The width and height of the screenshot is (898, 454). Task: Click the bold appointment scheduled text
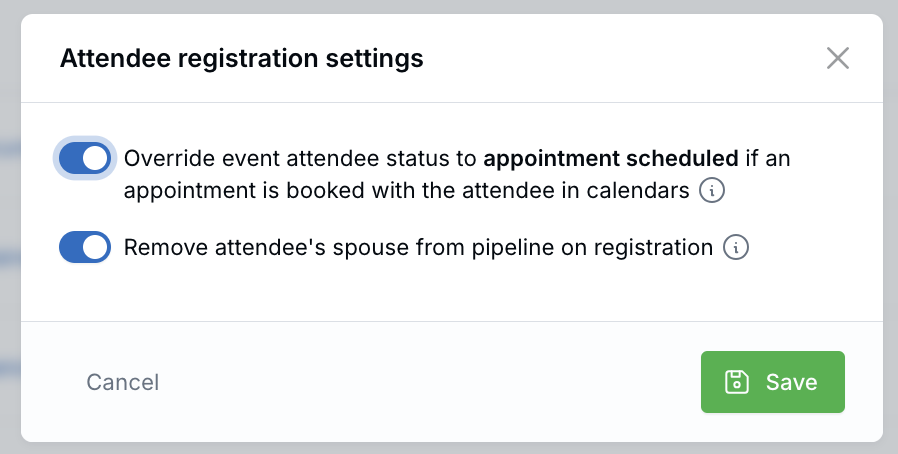(611, 159)
